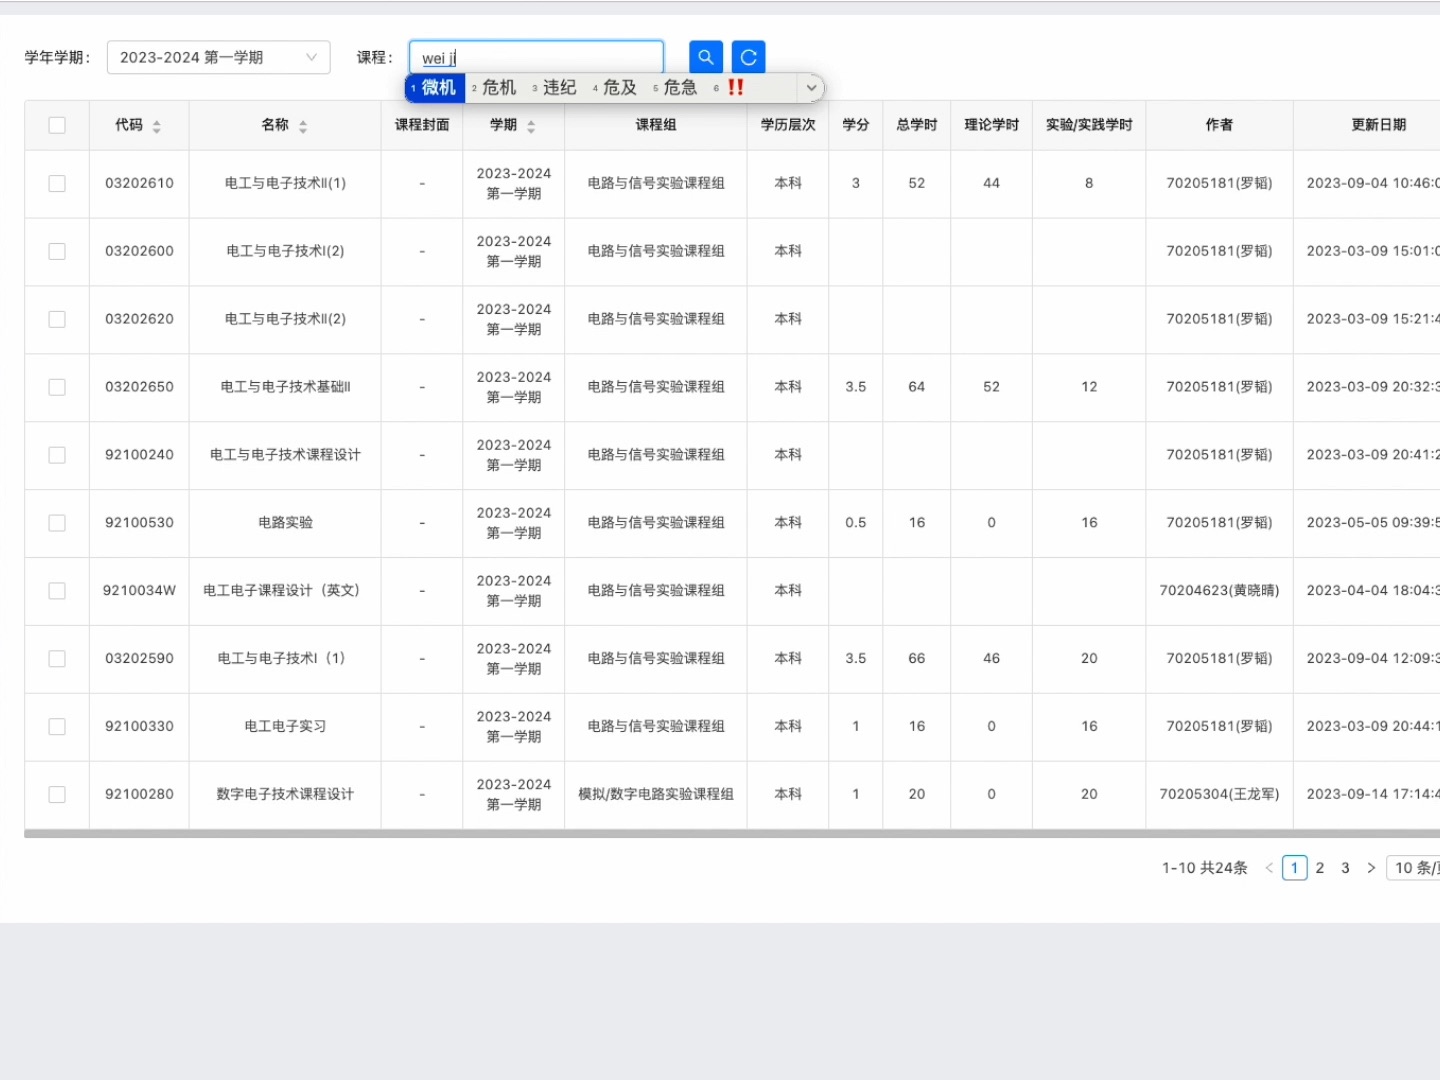Check the row for 电工电子实习
This screenshot has width=1440, height=1080.
57,727
